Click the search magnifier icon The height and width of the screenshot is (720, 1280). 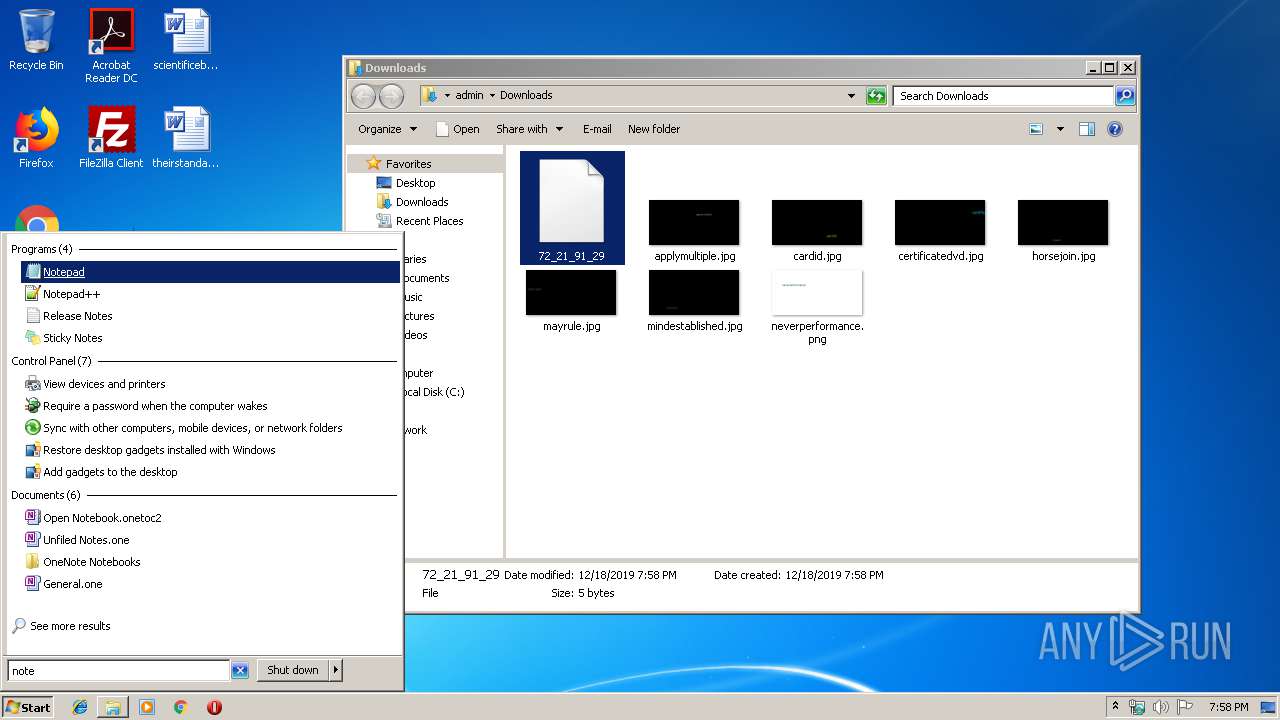click(x=1125, y=96)
